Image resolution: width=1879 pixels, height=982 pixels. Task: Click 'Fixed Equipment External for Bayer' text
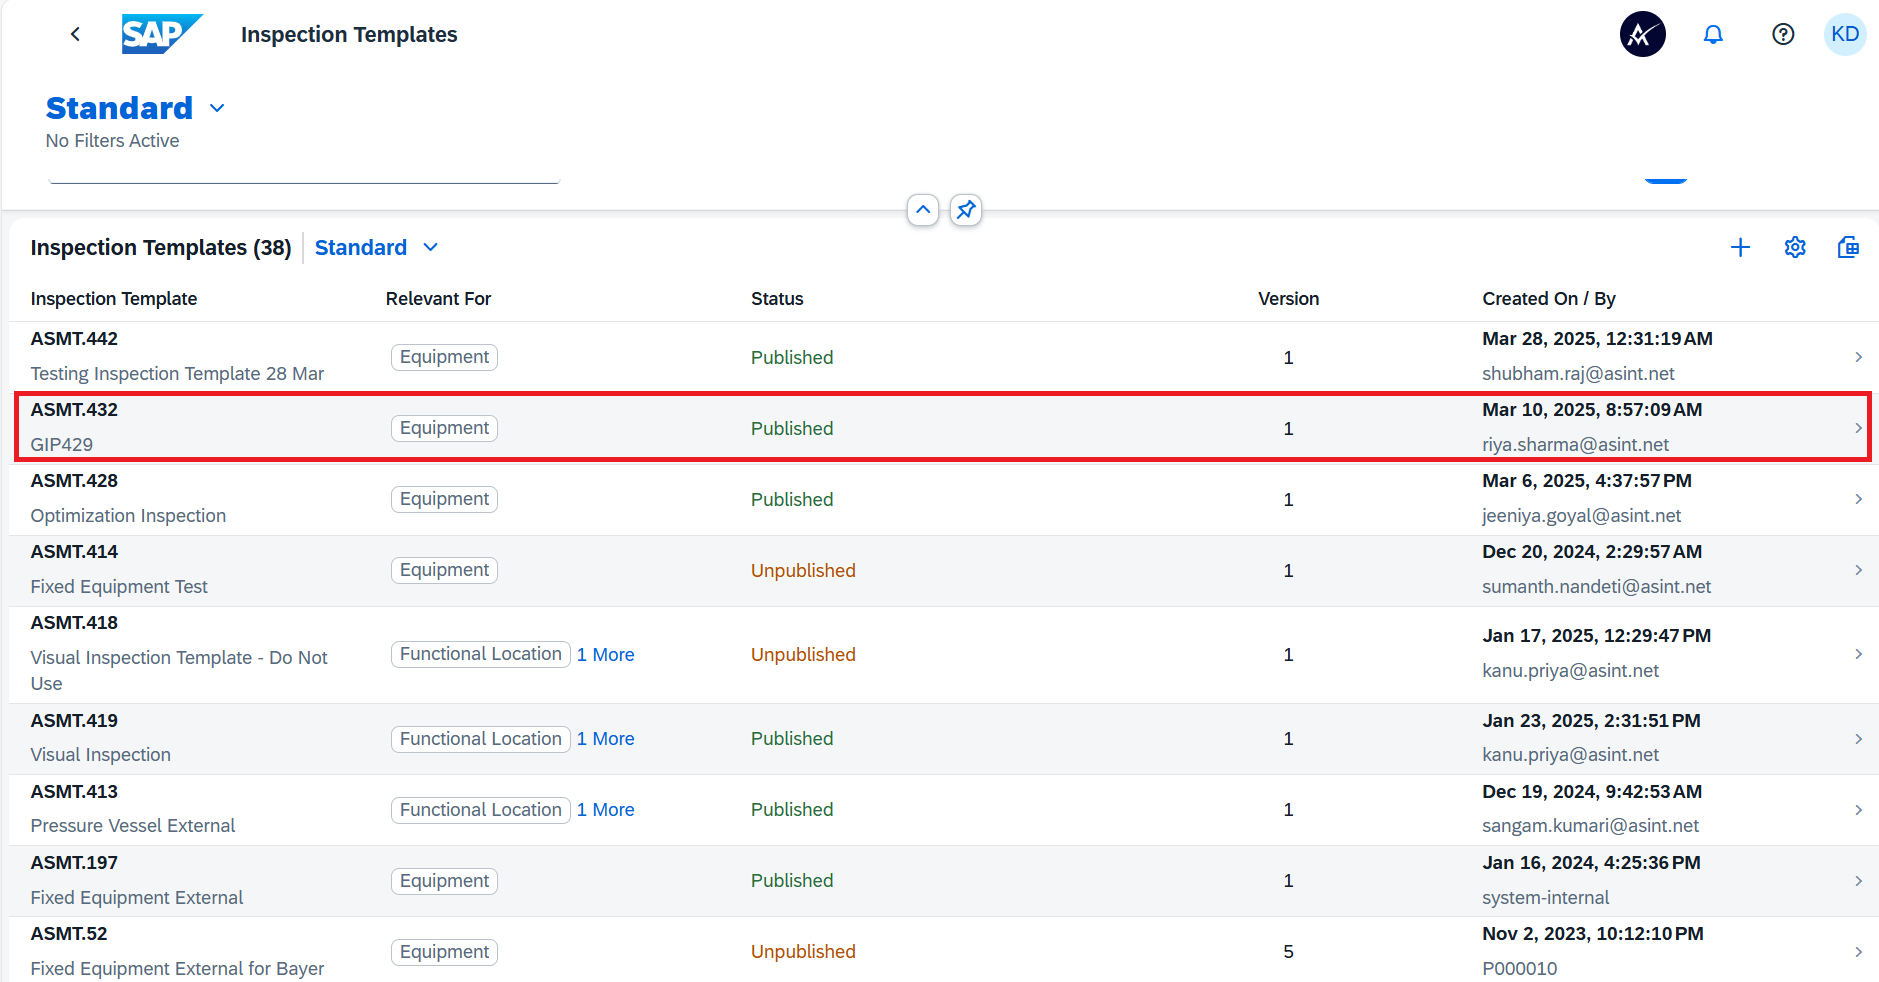pyautogui.click(x=177, y=969)
